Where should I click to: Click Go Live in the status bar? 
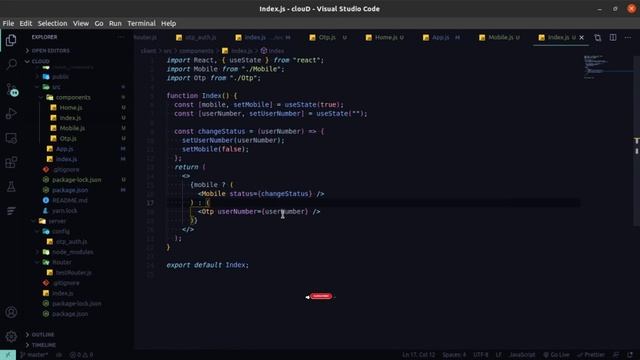557,355
